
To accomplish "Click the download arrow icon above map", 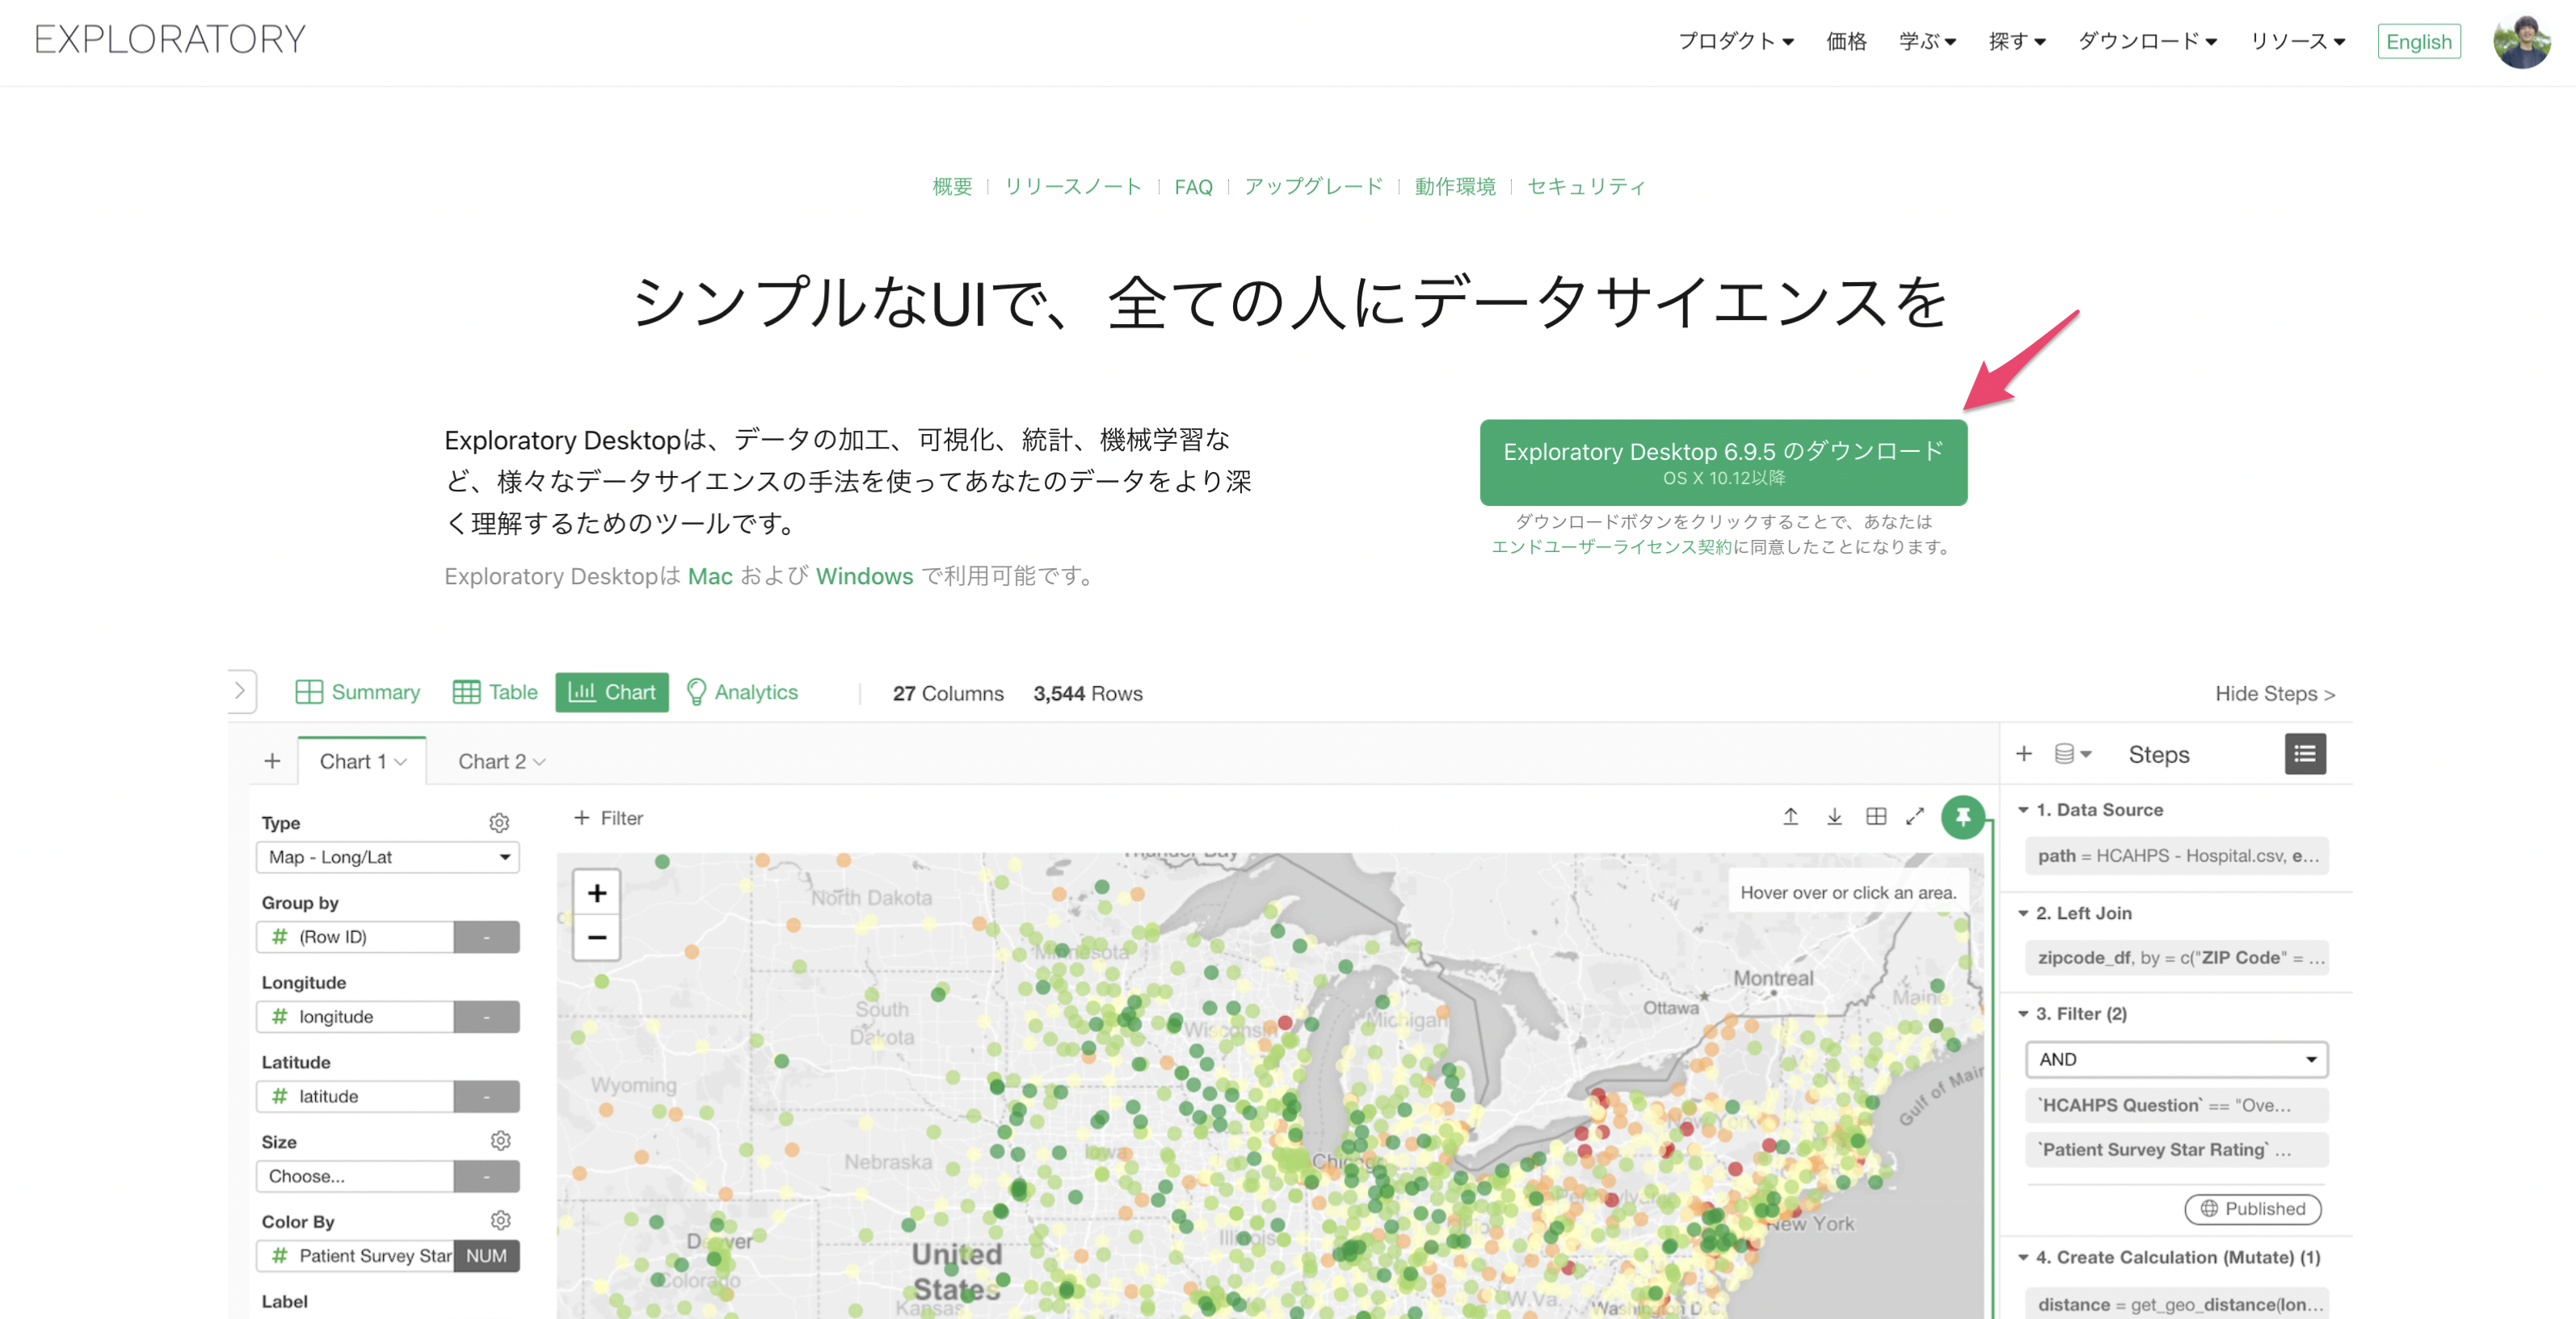I will (x=1834, y=817).
